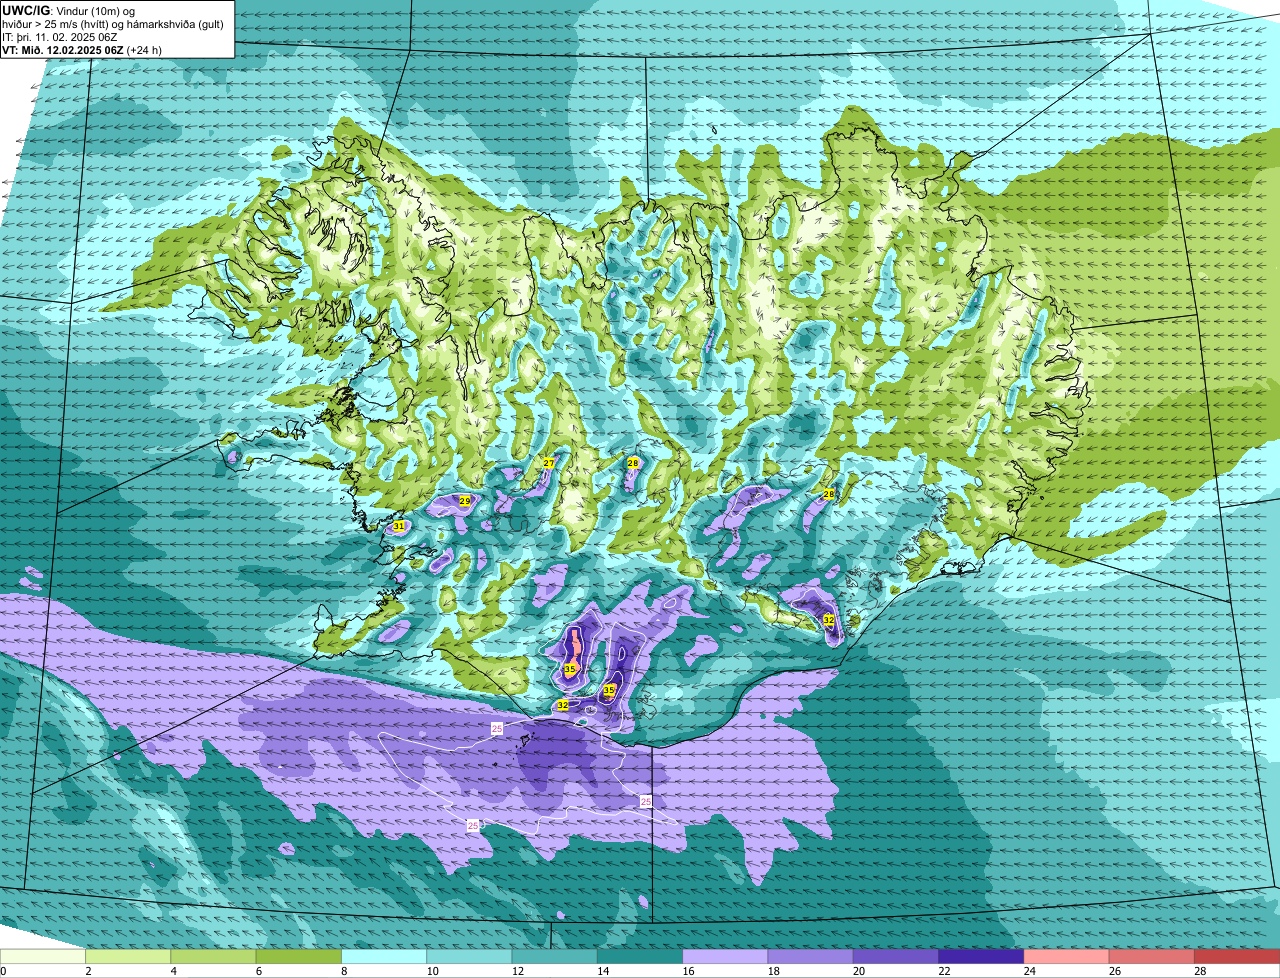The width and height of the screenshot is (1280, 978).
Task: Pick the legend swatch between 10 and 12
Action: [469, 957]
